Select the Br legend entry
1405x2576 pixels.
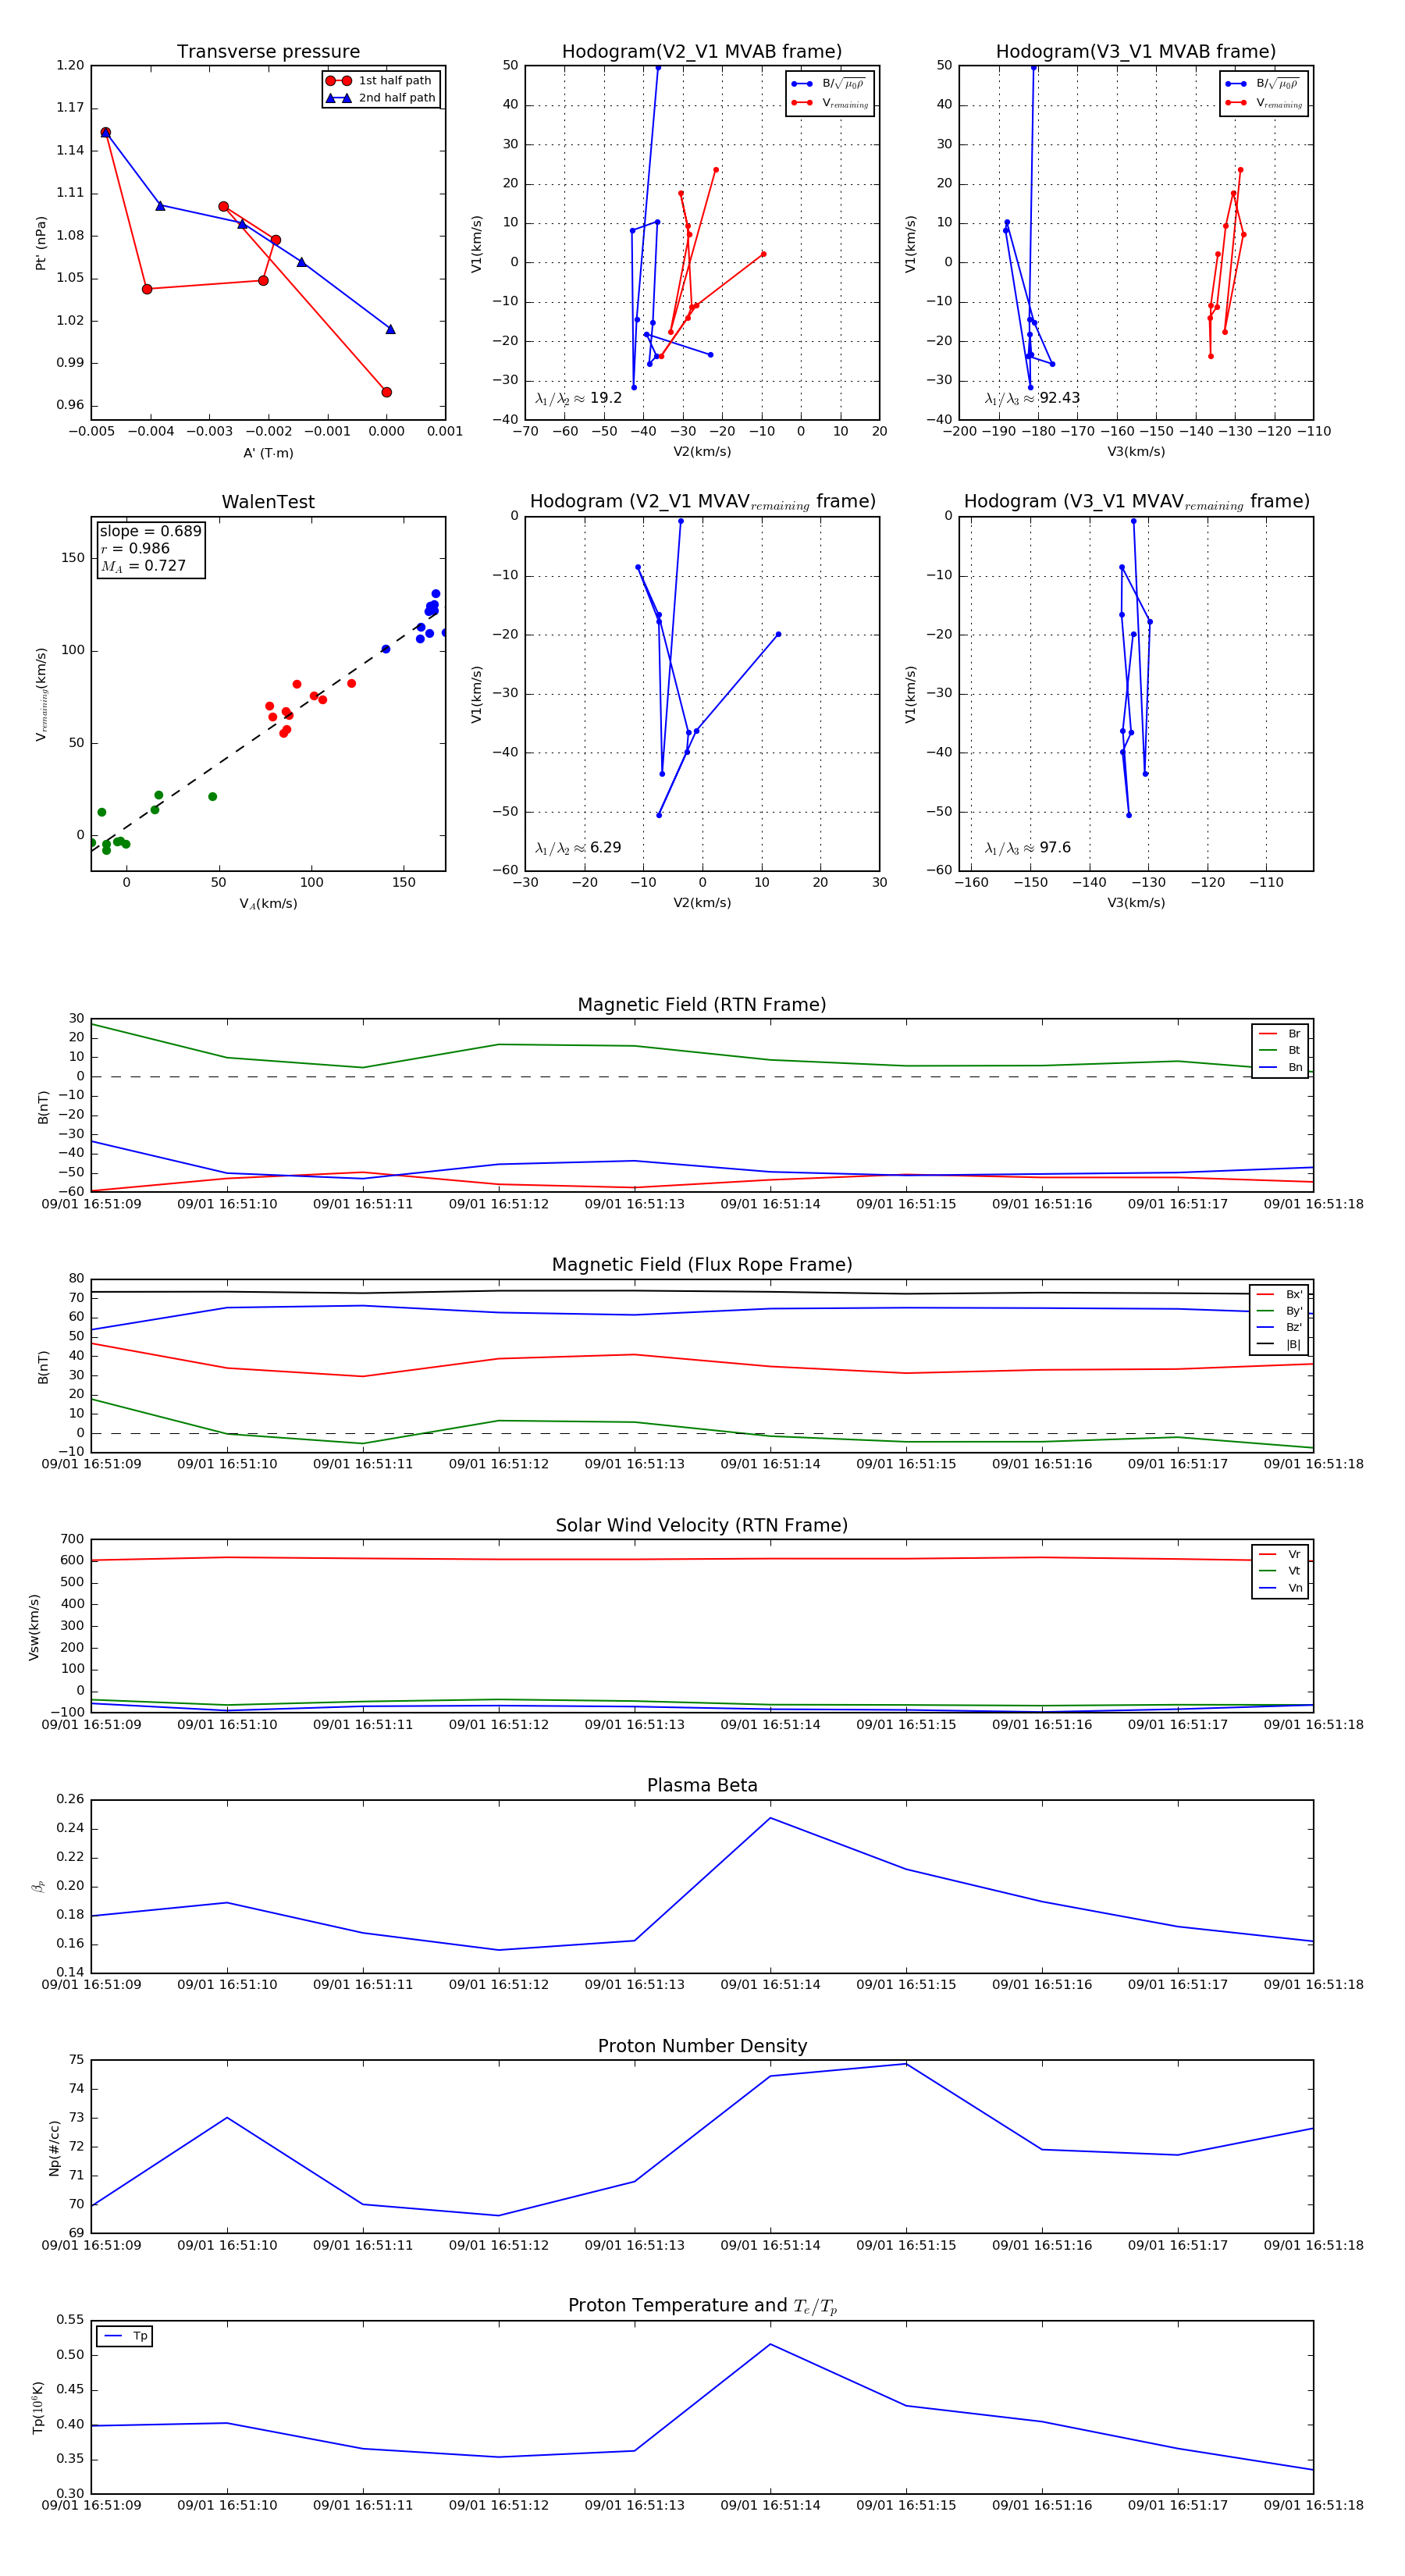coord(1280,1034)
